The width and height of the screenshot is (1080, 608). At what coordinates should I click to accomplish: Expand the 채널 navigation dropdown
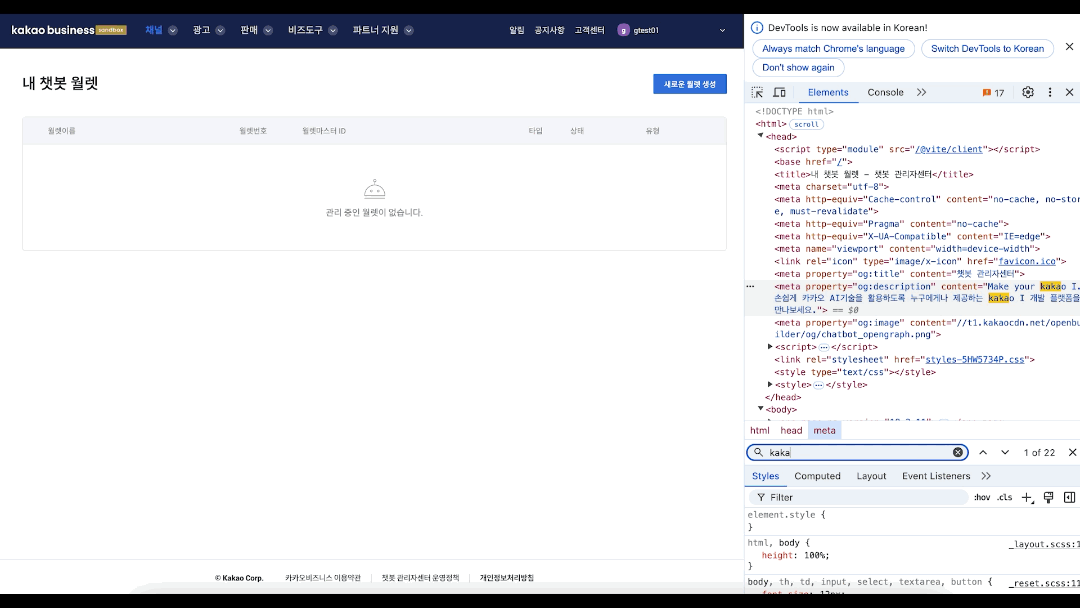(173, 30)
